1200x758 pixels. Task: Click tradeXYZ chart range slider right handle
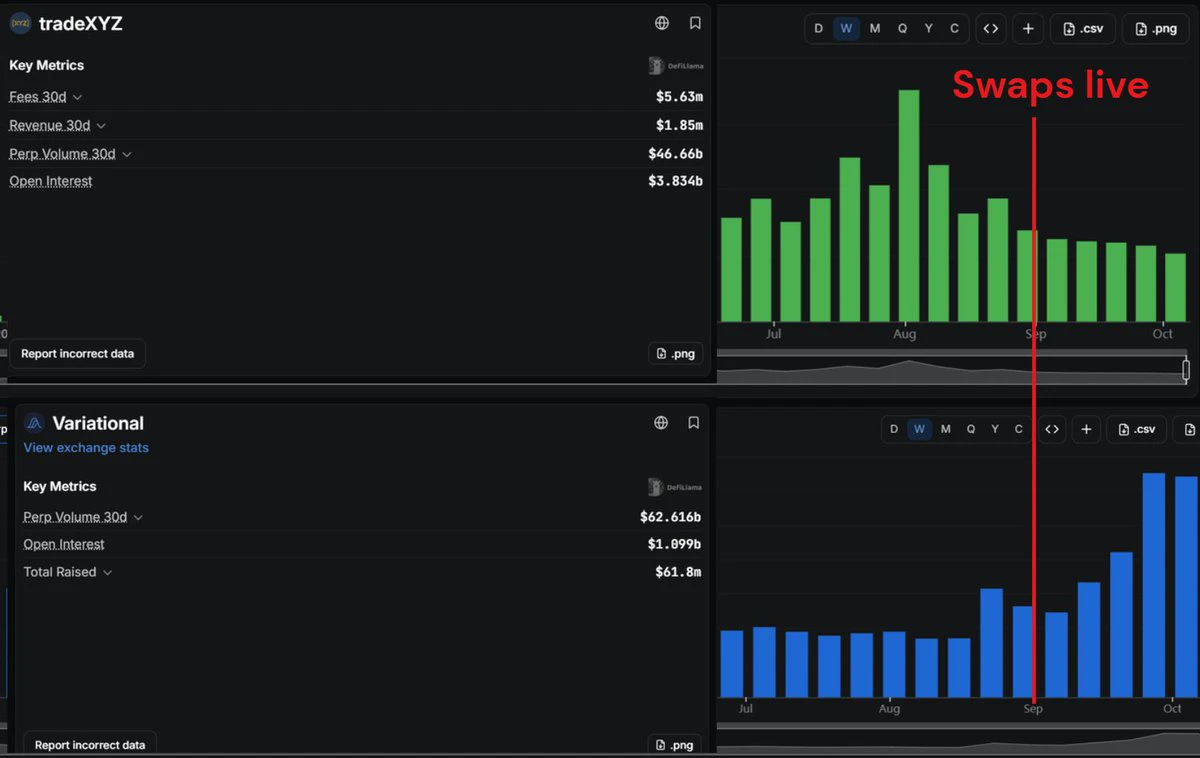point(1186,370)
